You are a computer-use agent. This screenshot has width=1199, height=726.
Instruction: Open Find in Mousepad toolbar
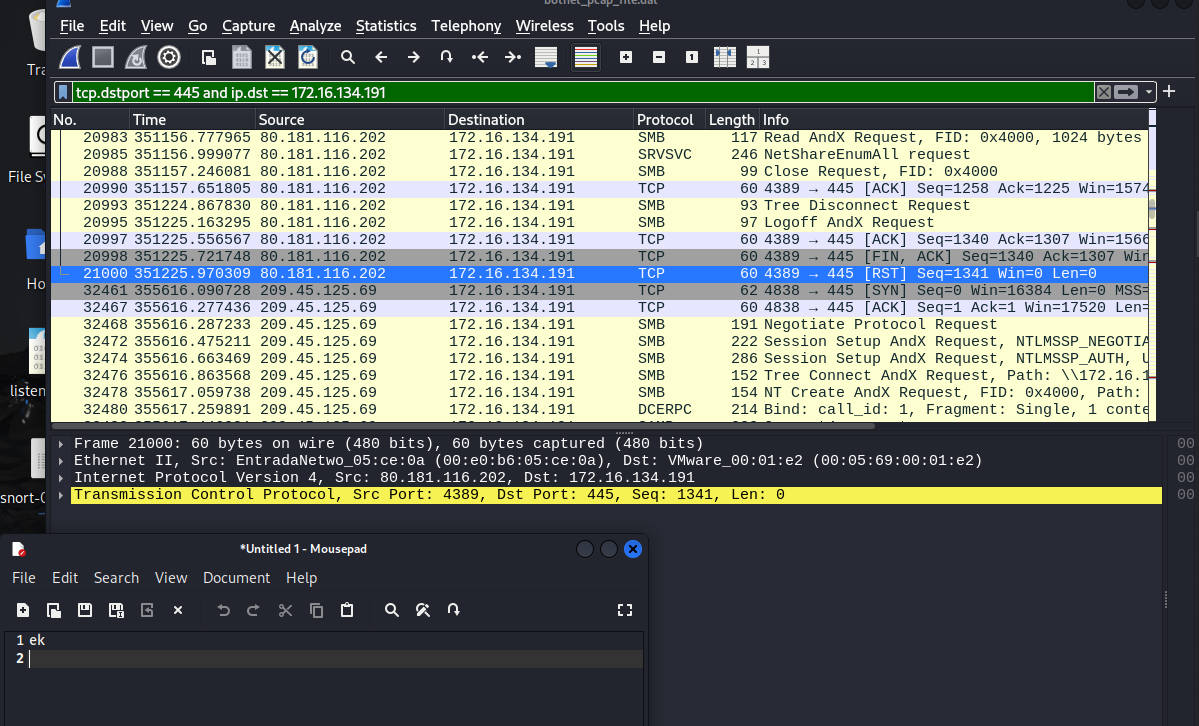point(392,610)
